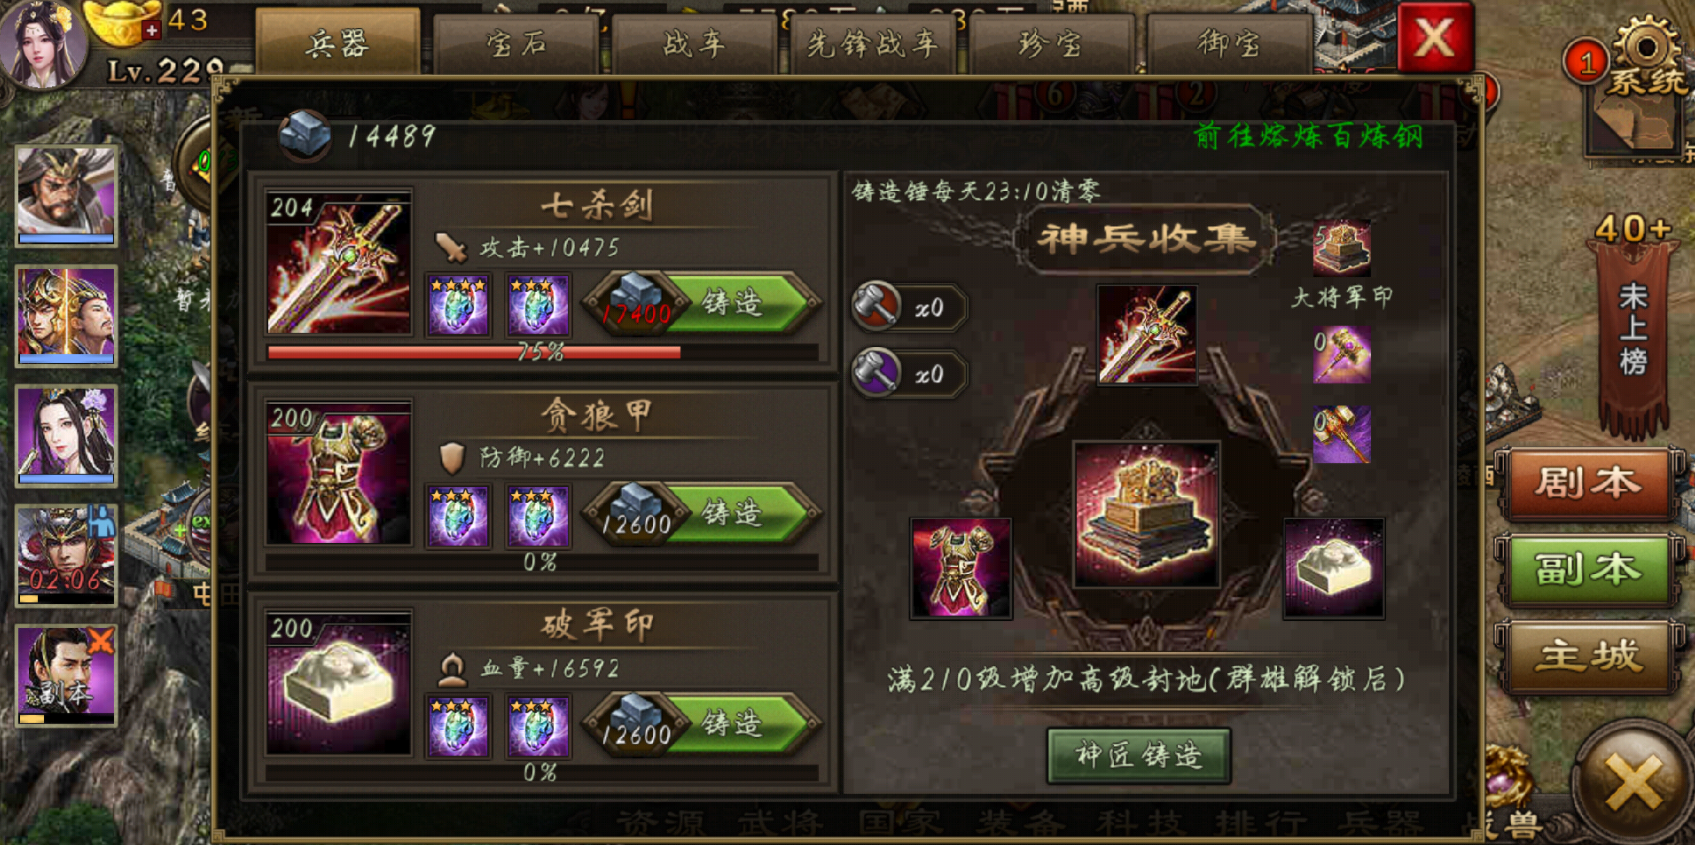Switch to the 战车 tab
Image resolution: width=1695 pixels, height=845 pixels.
pos(694,44)
